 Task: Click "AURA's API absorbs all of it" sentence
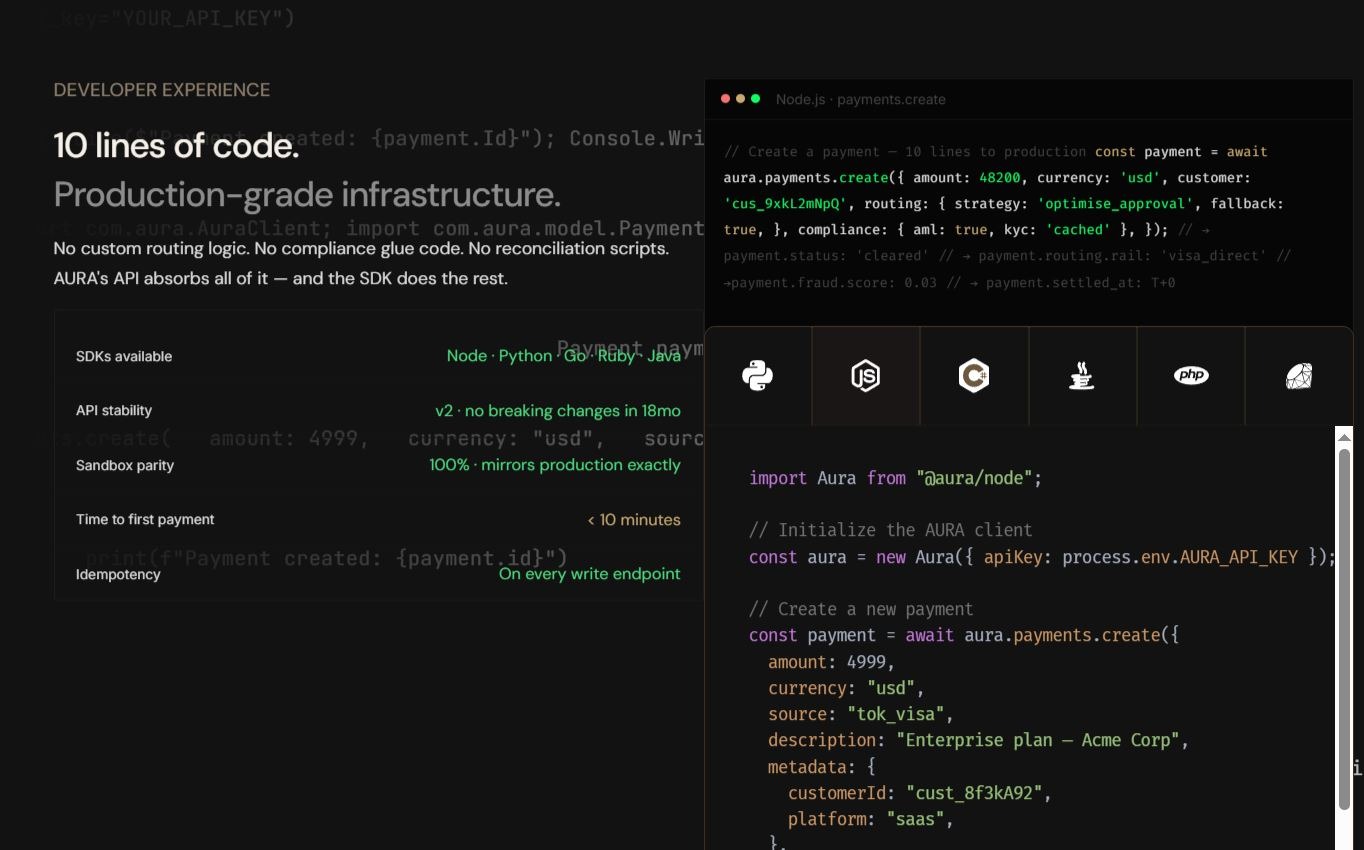click(x=281, y=278)
